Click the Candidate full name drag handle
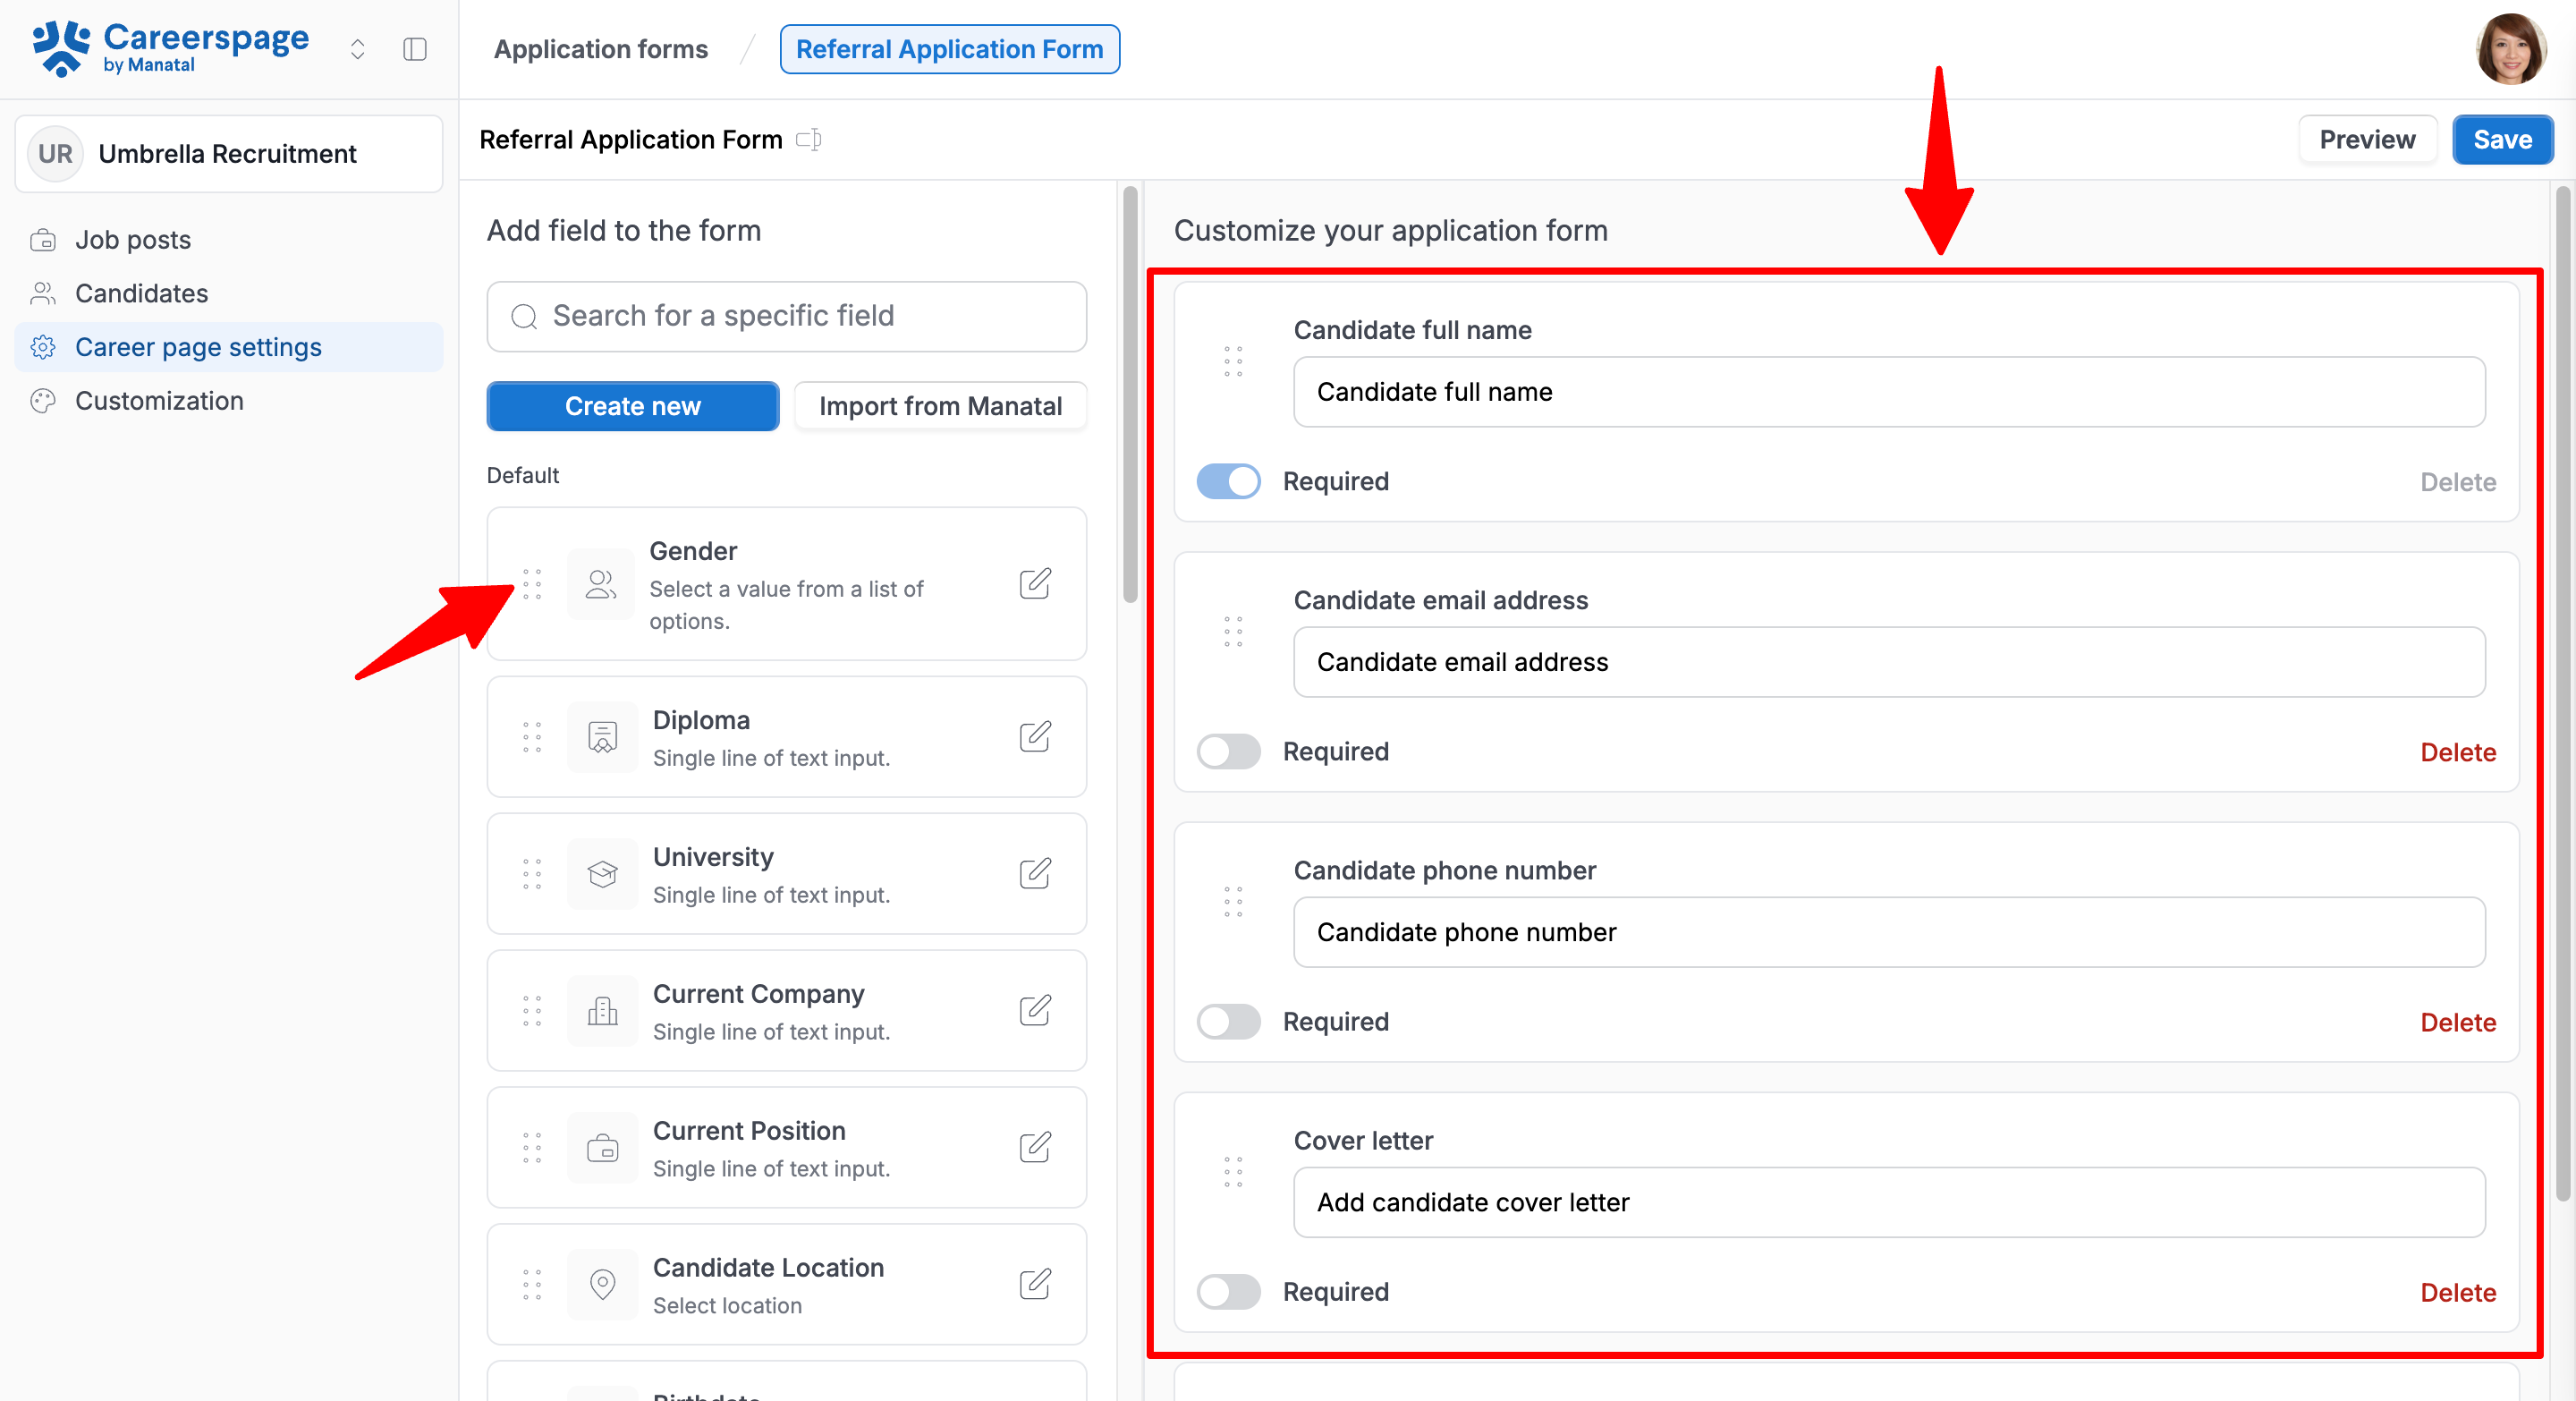Image resolution: width=2576 pixels, height=1401 pixels. coord(1233,361)
